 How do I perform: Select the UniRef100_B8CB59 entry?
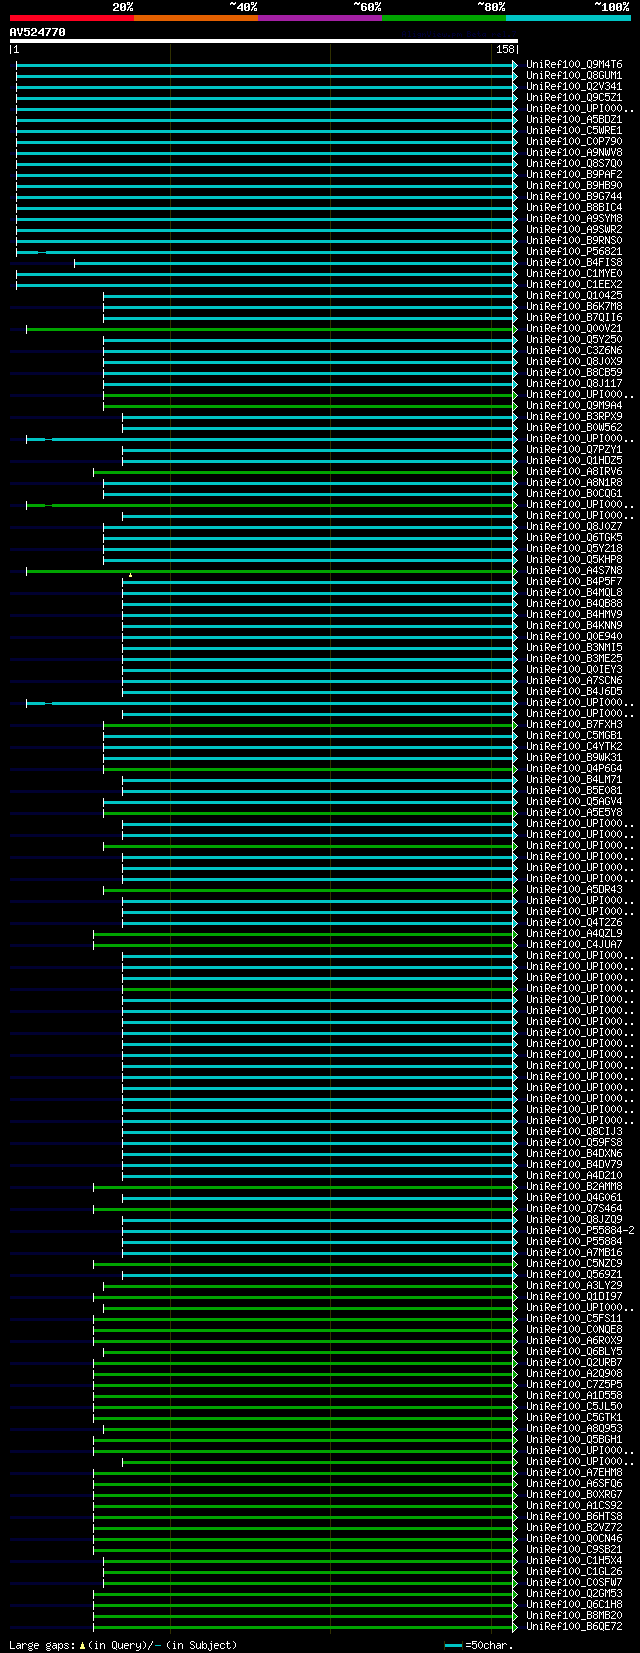pos(574,372)
